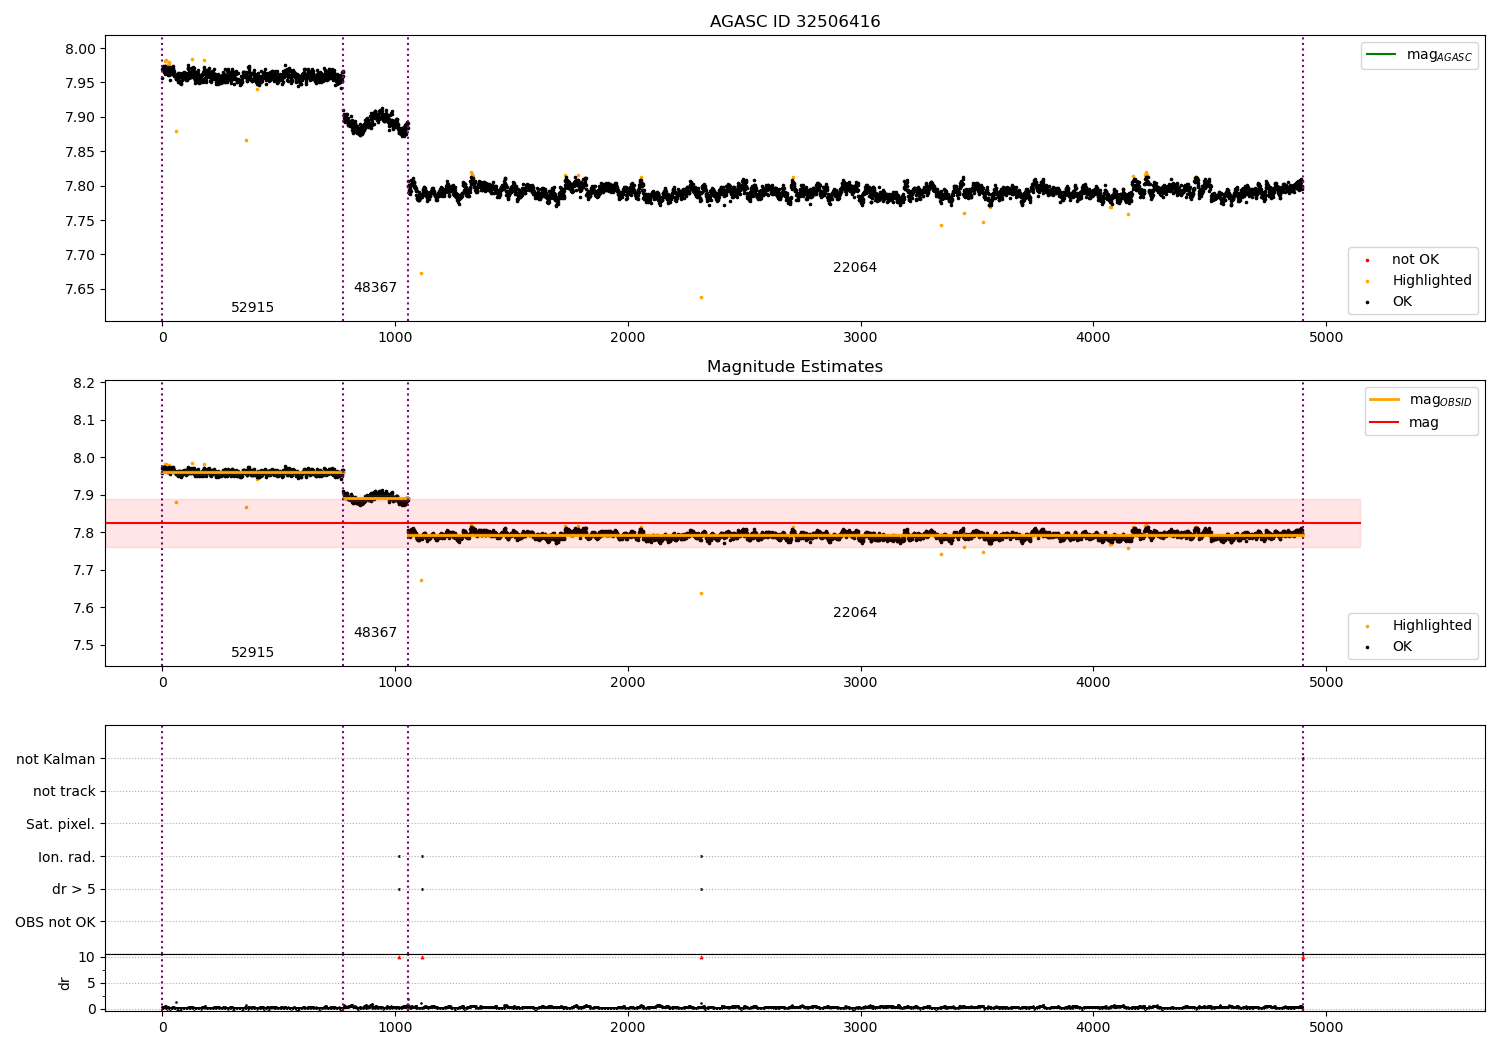Click the red horizontal mag line in middle plot
This screenshot has width=1500, height=1050.
(733, 523)
